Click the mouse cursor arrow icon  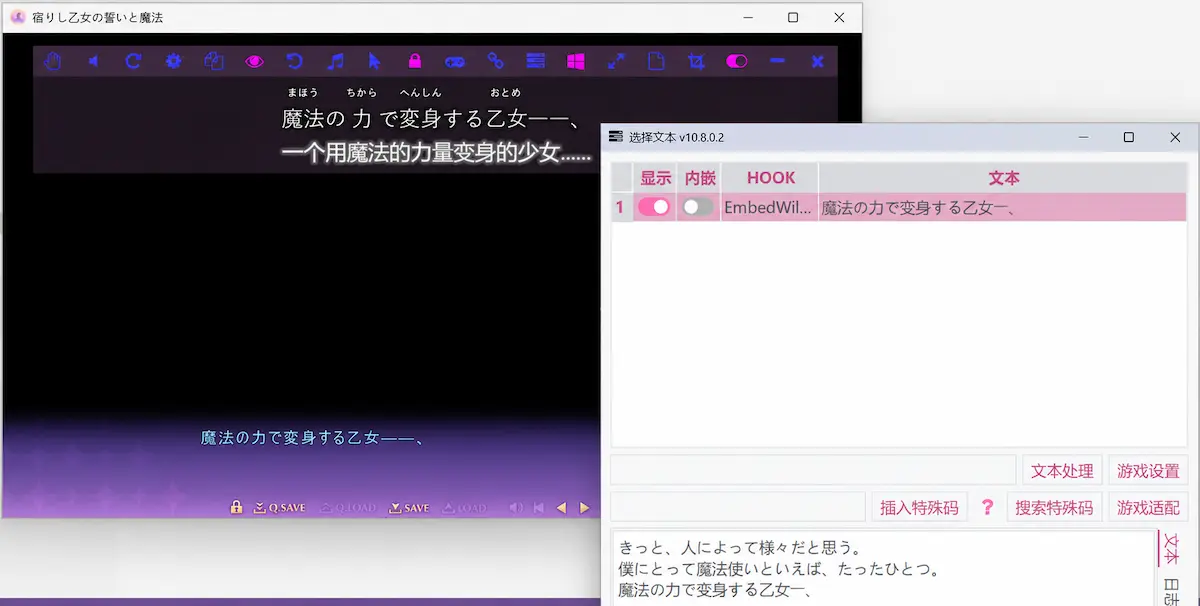(375, 62)
